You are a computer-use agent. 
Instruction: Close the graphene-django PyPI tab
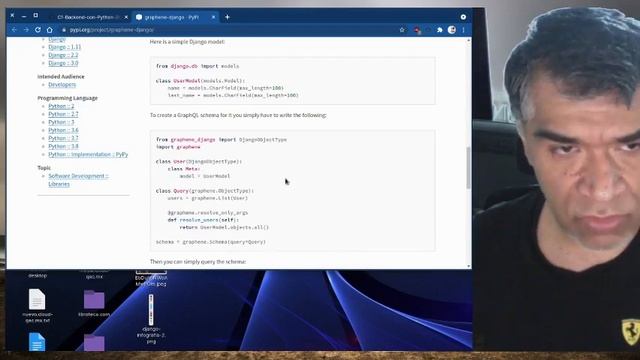click(213, 17)
